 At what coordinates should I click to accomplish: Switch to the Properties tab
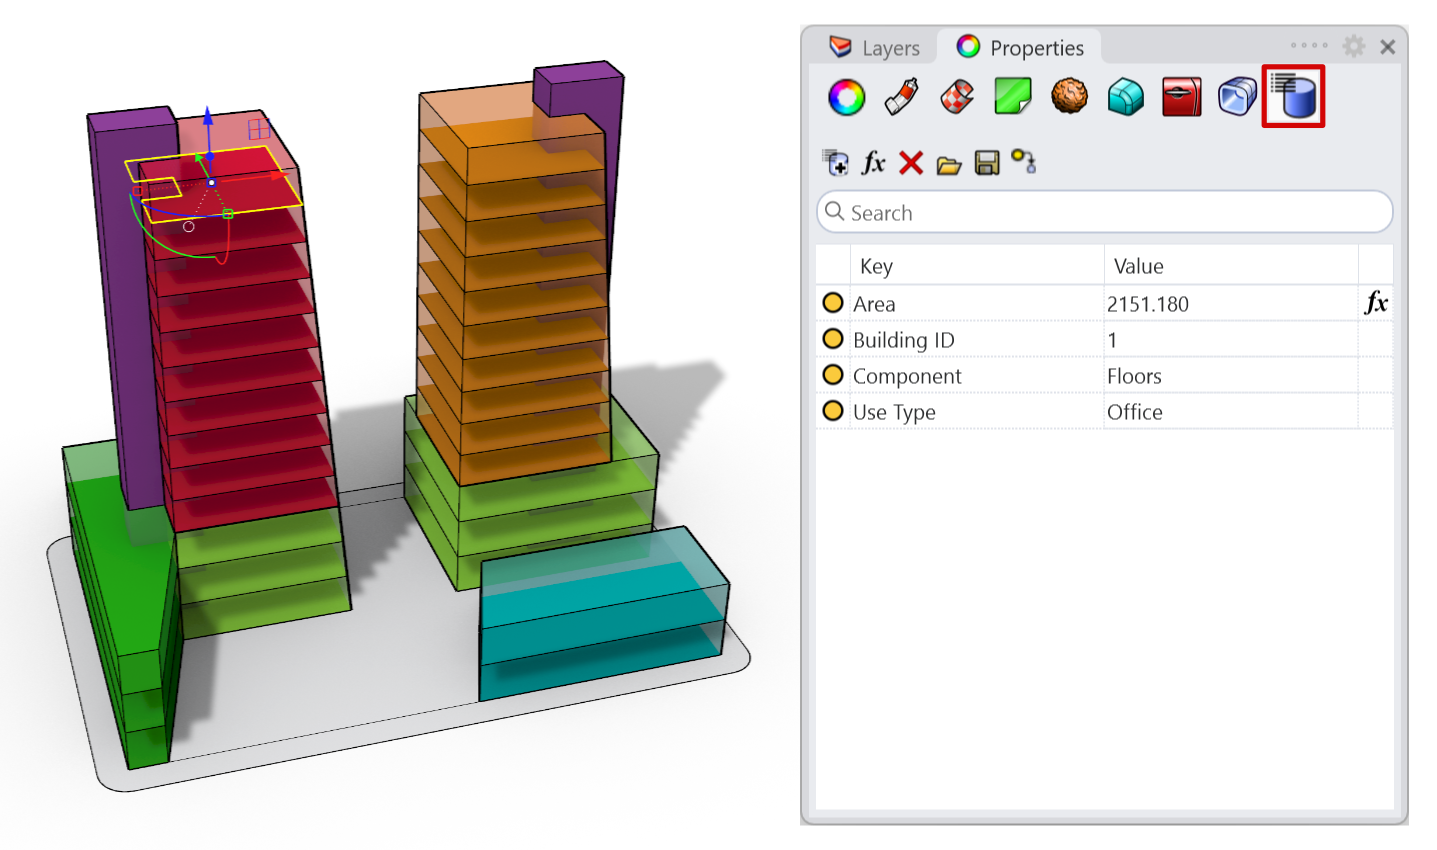pos(1022,47)
